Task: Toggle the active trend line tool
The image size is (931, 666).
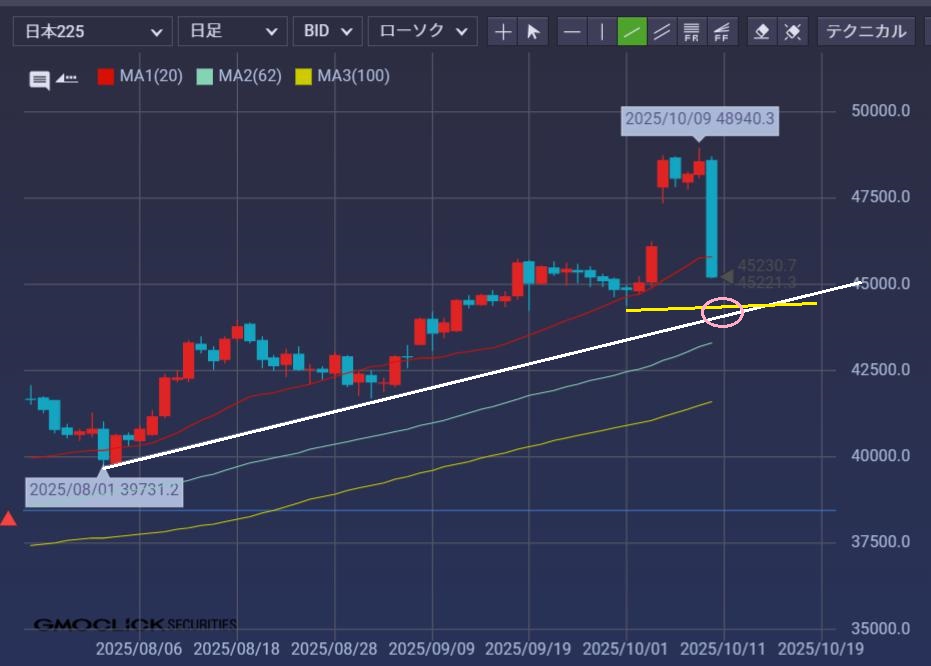Action: point(632,32)
